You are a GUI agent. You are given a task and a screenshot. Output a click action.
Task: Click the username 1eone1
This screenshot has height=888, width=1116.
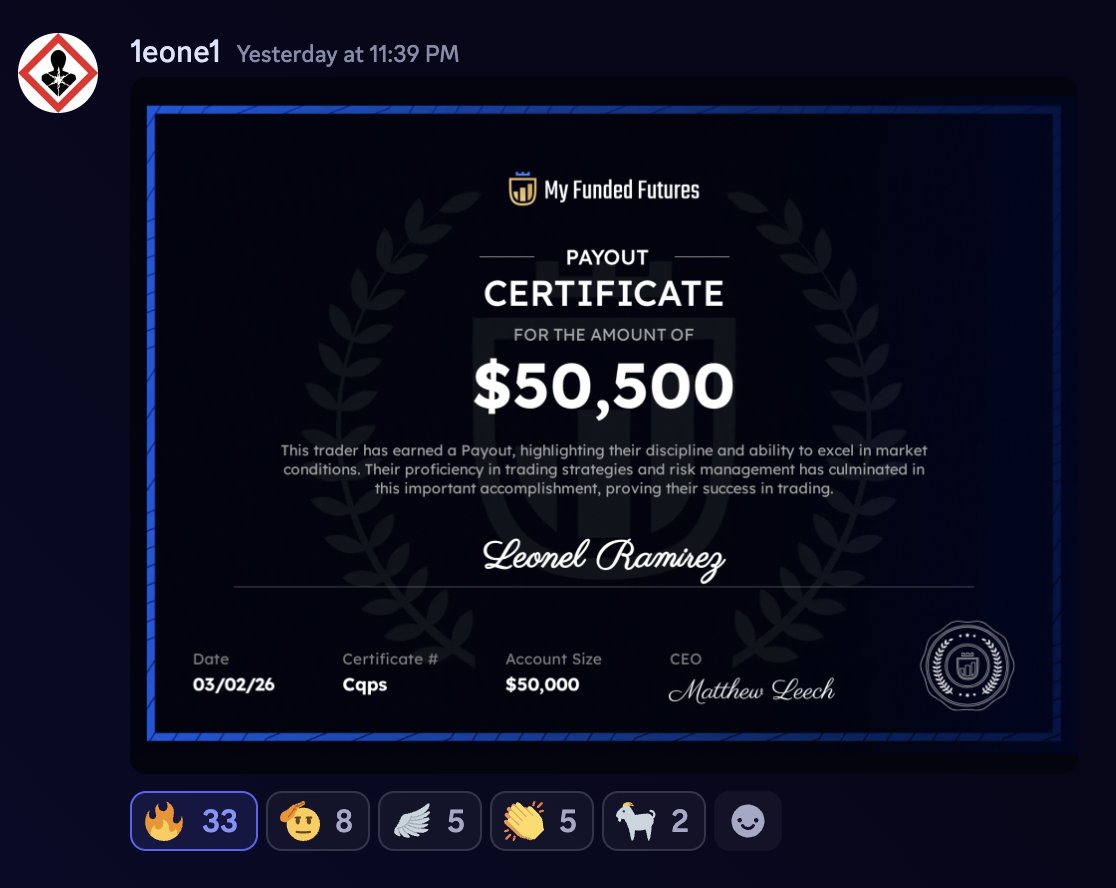click(x=175, y=53)
